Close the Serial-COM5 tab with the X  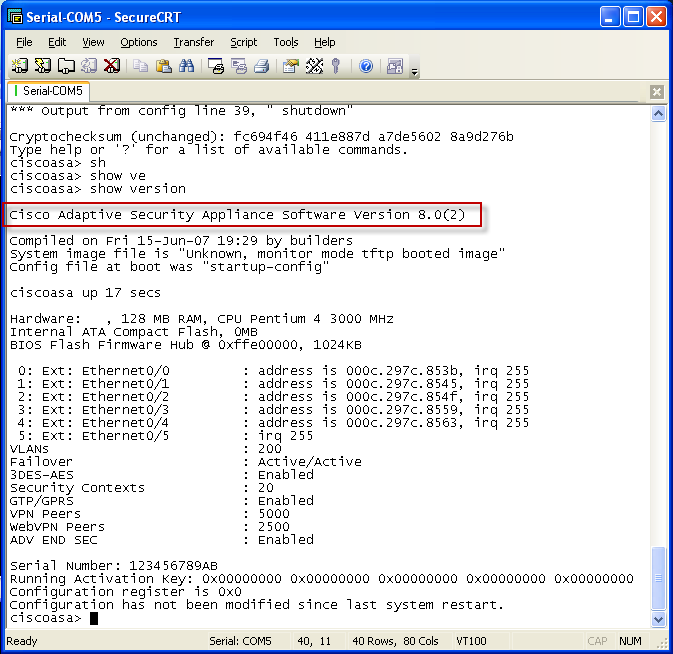[657, 91]
